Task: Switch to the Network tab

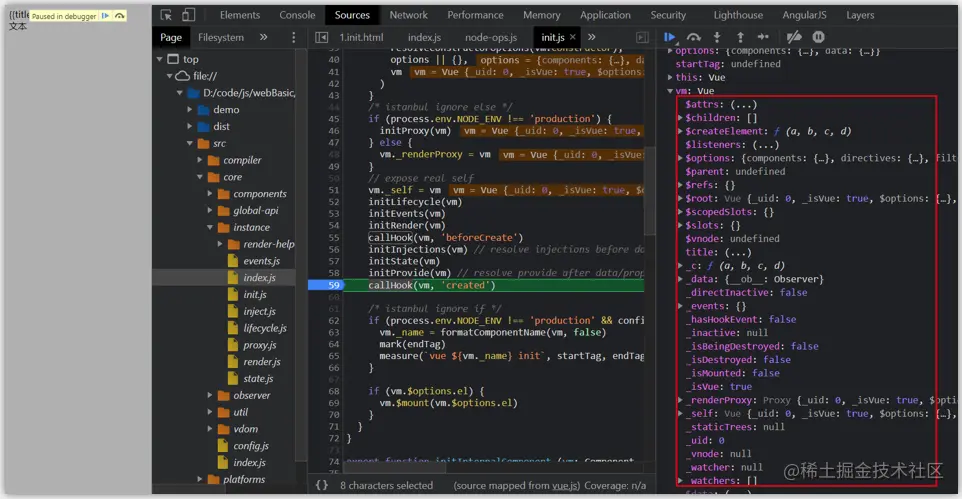Action: pos(409,15)
